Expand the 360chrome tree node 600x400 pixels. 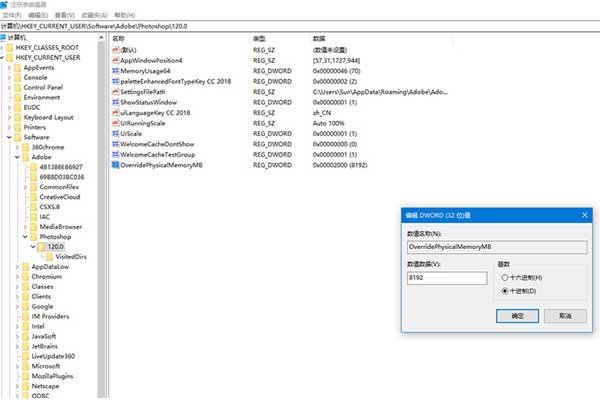(x=17, y=147)
